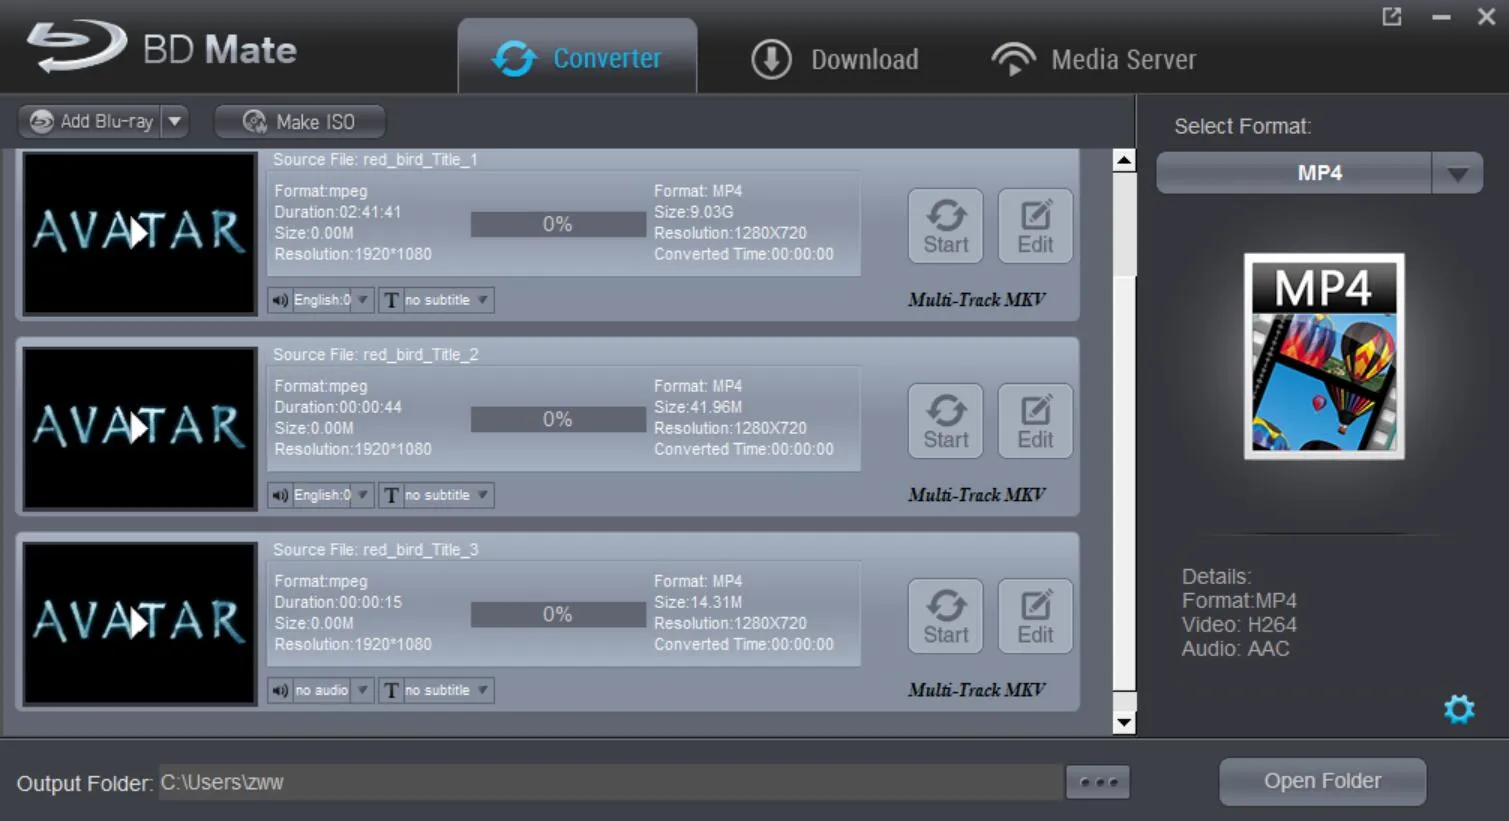
Task: Click the Add Blu-ray disc icon
Action: click(x=41, y=121)
